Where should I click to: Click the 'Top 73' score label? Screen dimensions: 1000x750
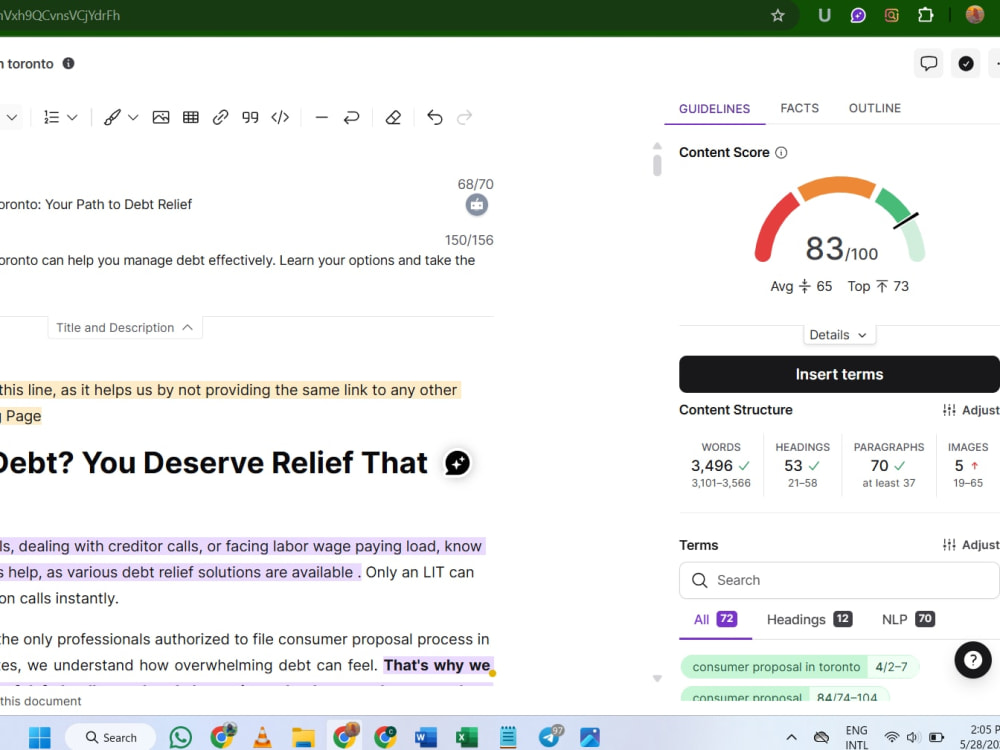(x=878, y=286)
